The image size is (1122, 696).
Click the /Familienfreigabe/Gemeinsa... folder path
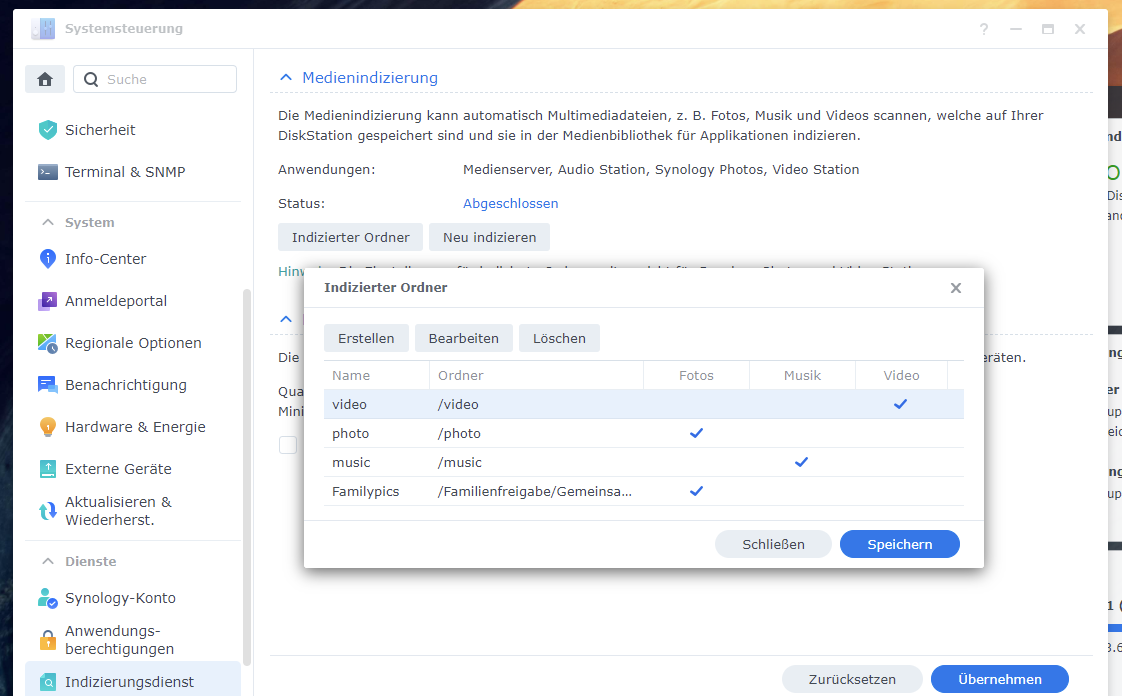(x=535, y=491)
